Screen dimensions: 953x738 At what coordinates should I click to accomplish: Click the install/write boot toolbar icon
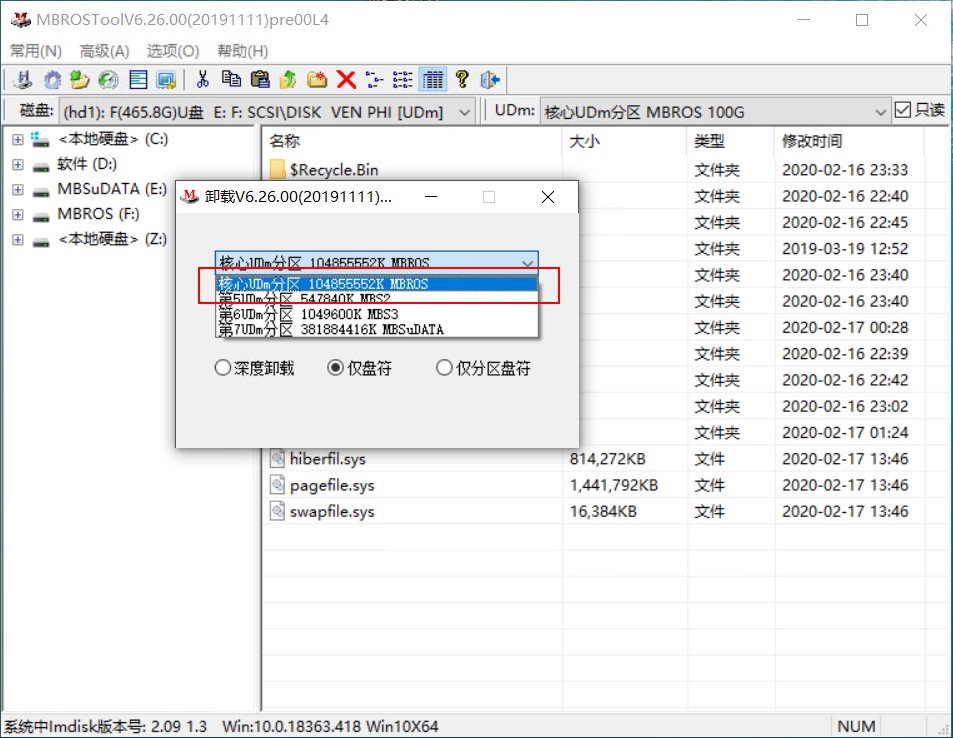point(22,80)
